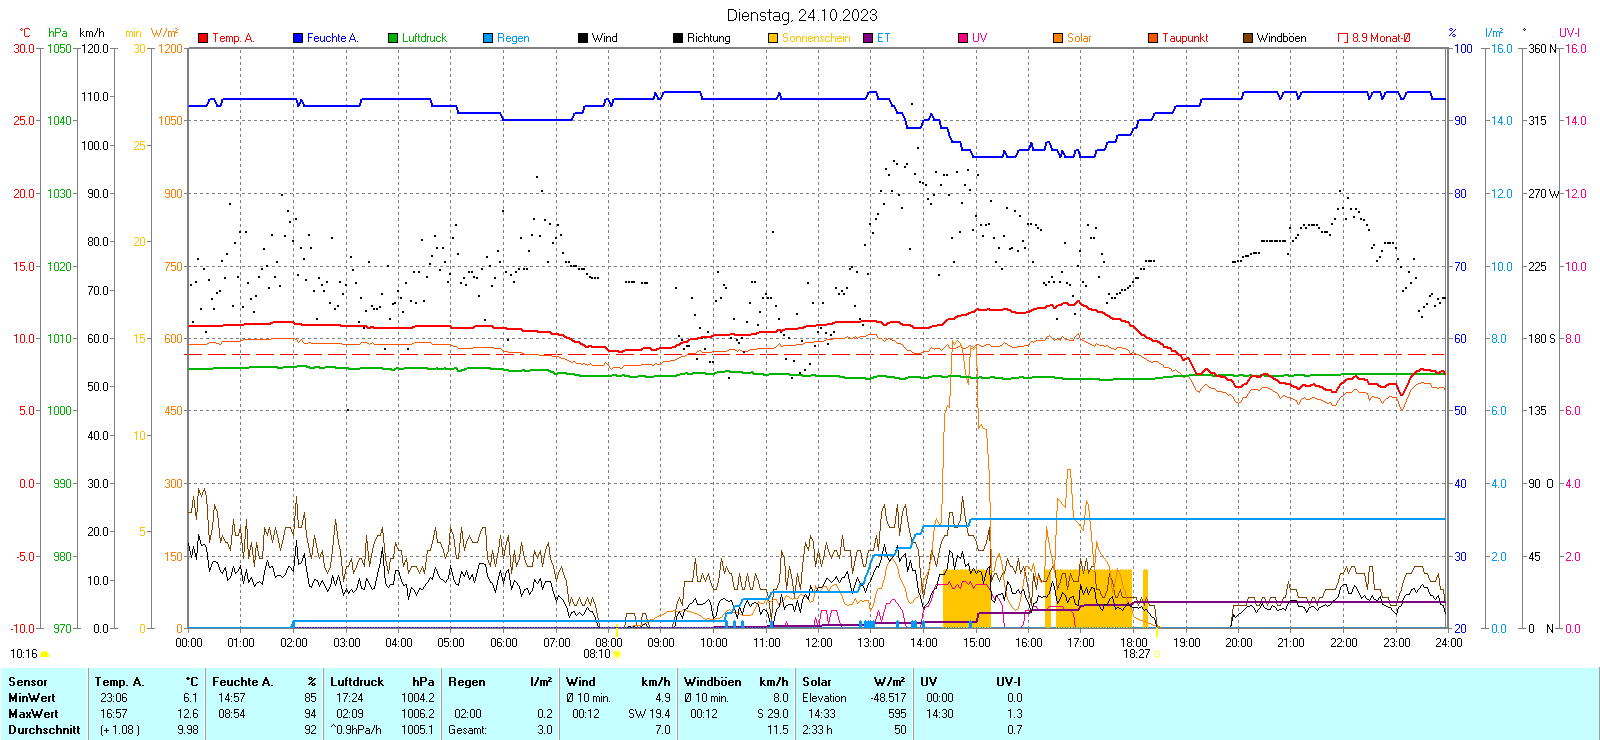Click the blue Feuchte A. legend square
Viewport: 1600px width, 740px height.
[x=298, y=38]
